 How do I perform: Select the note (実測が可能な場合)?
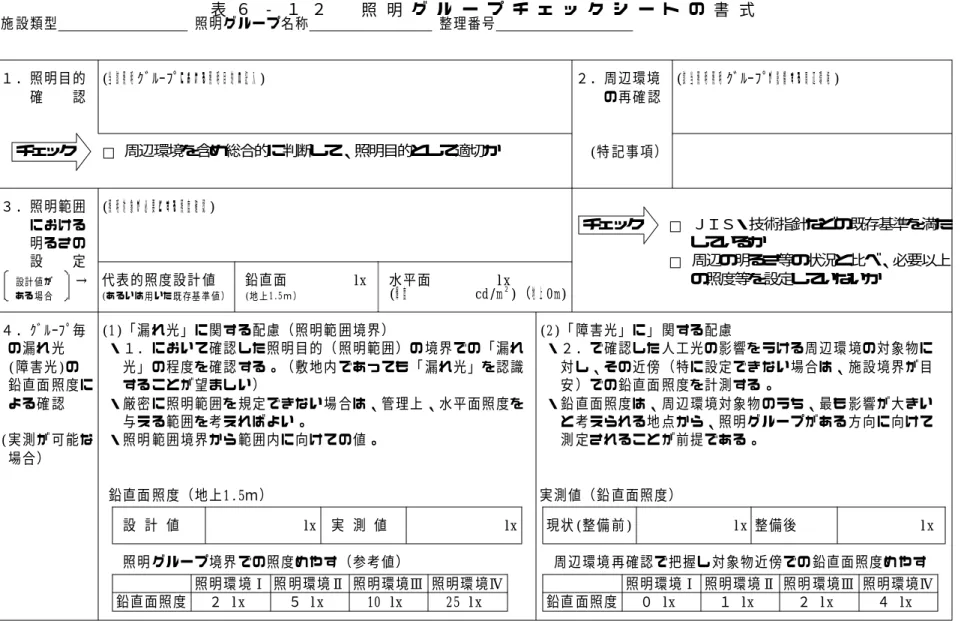click(47, 448)
